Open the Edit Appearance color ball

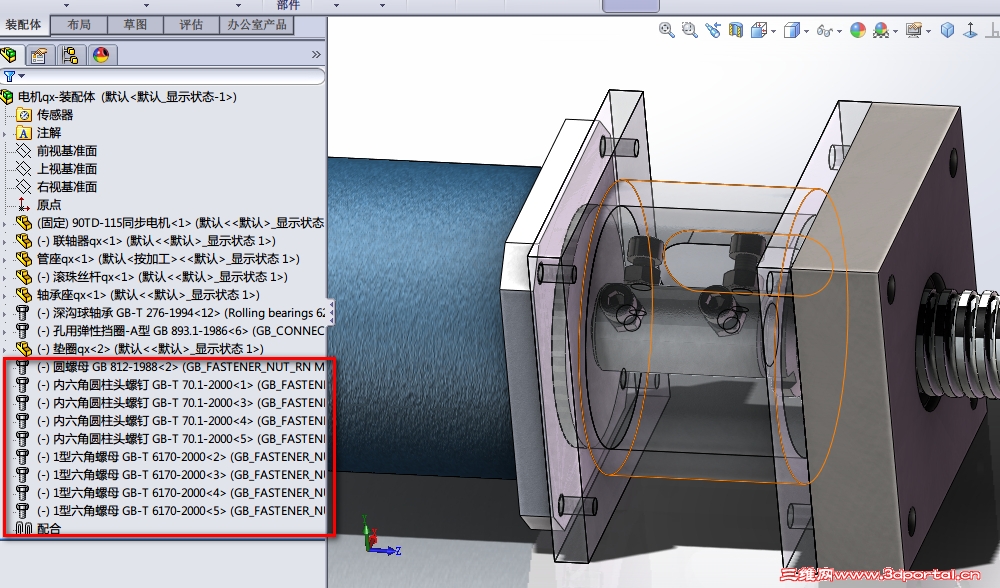tap(858, 30)
